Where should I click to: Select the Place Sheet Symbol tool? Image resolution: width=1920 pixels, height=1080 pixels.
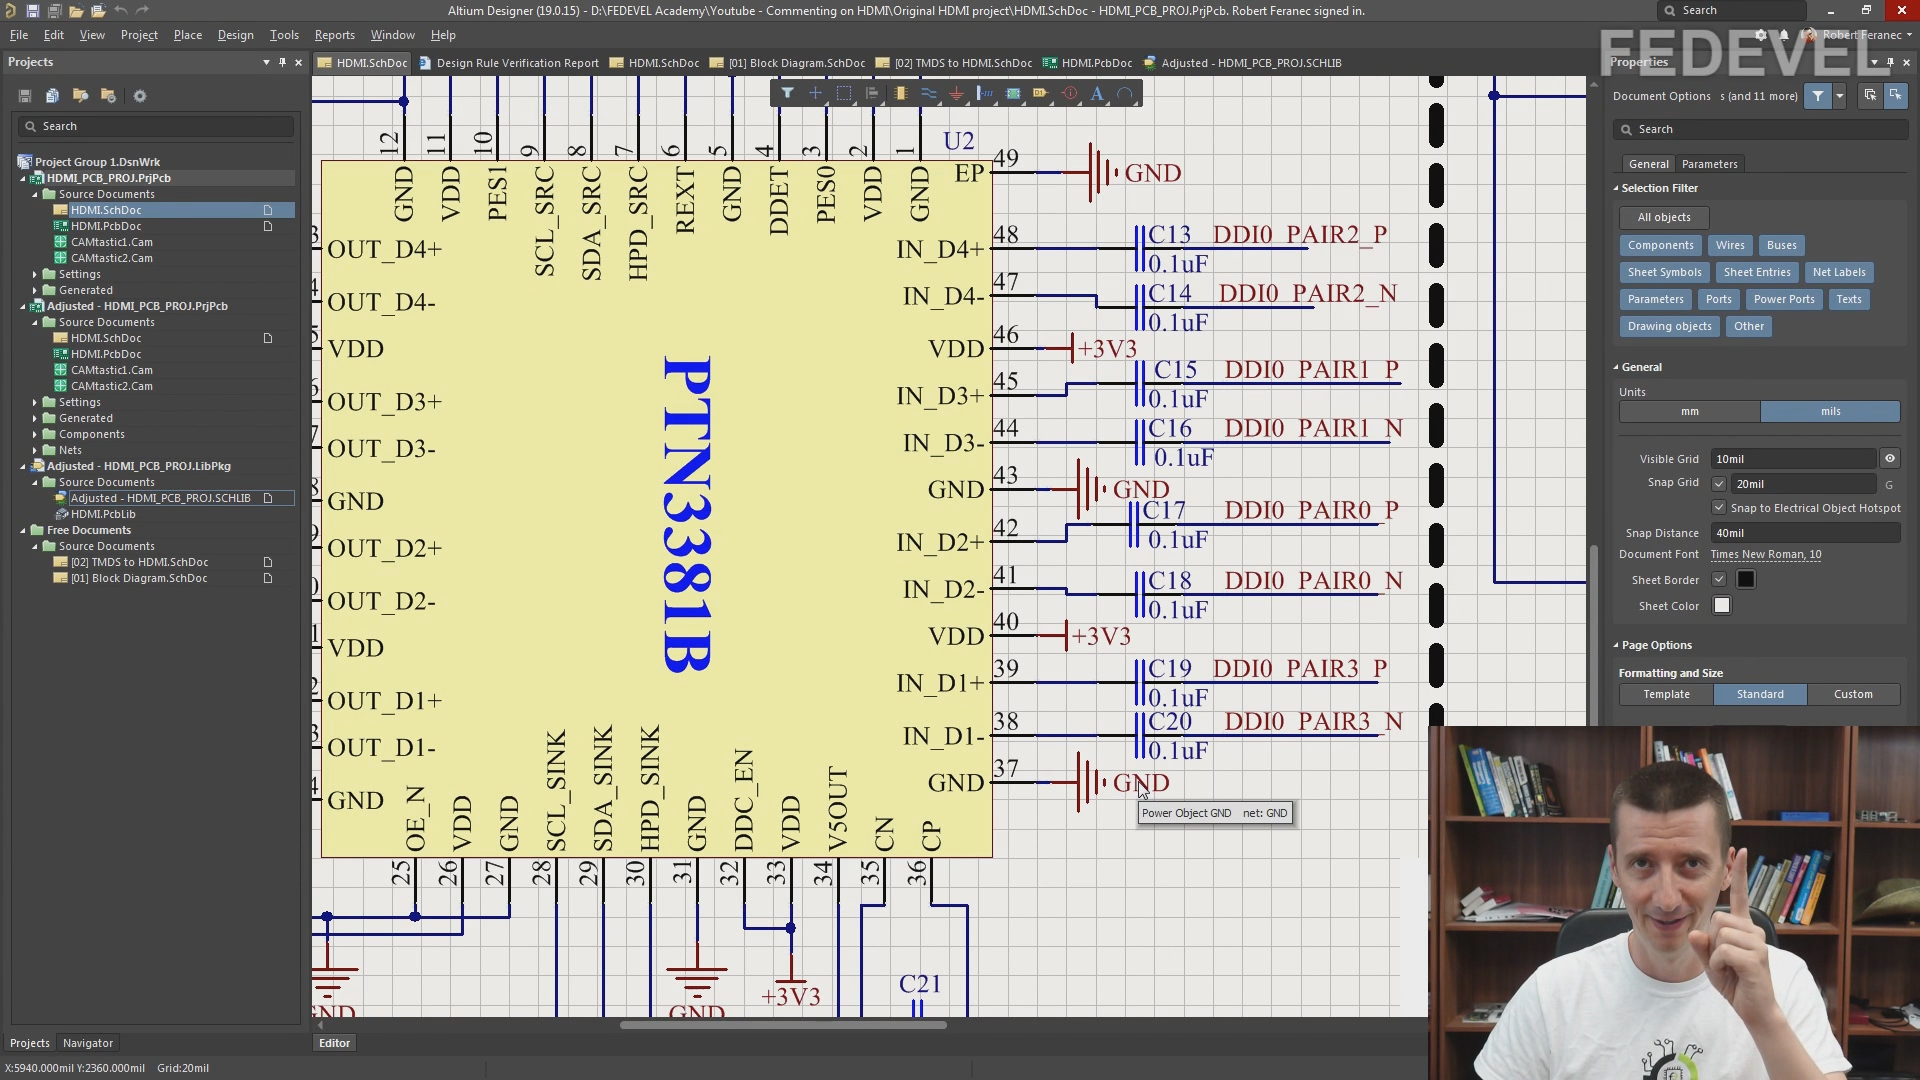point(1013,93)
